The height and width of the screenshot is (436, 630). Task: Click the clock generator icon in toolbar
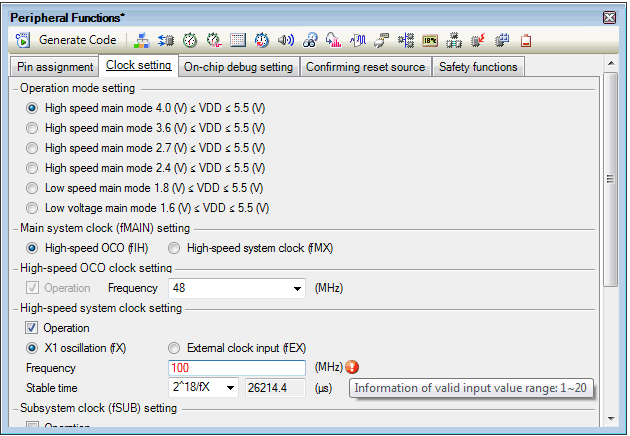pyautogui.click(x=141, y=41)
